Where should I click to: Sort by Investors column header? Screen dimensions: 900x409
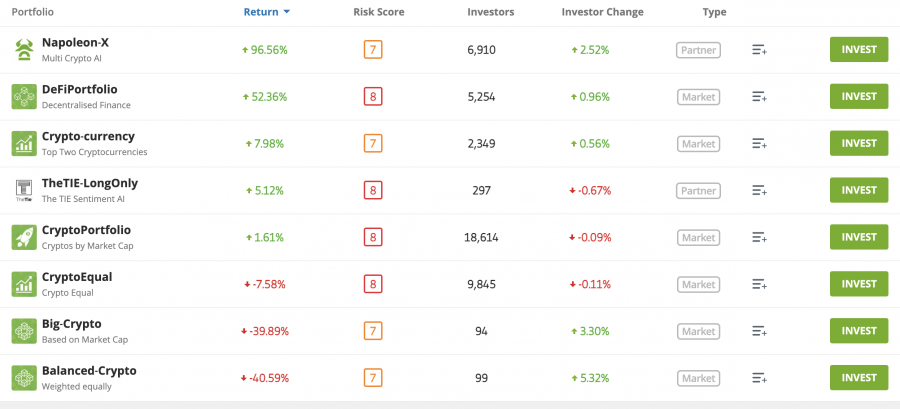click(x=491, y=12)
